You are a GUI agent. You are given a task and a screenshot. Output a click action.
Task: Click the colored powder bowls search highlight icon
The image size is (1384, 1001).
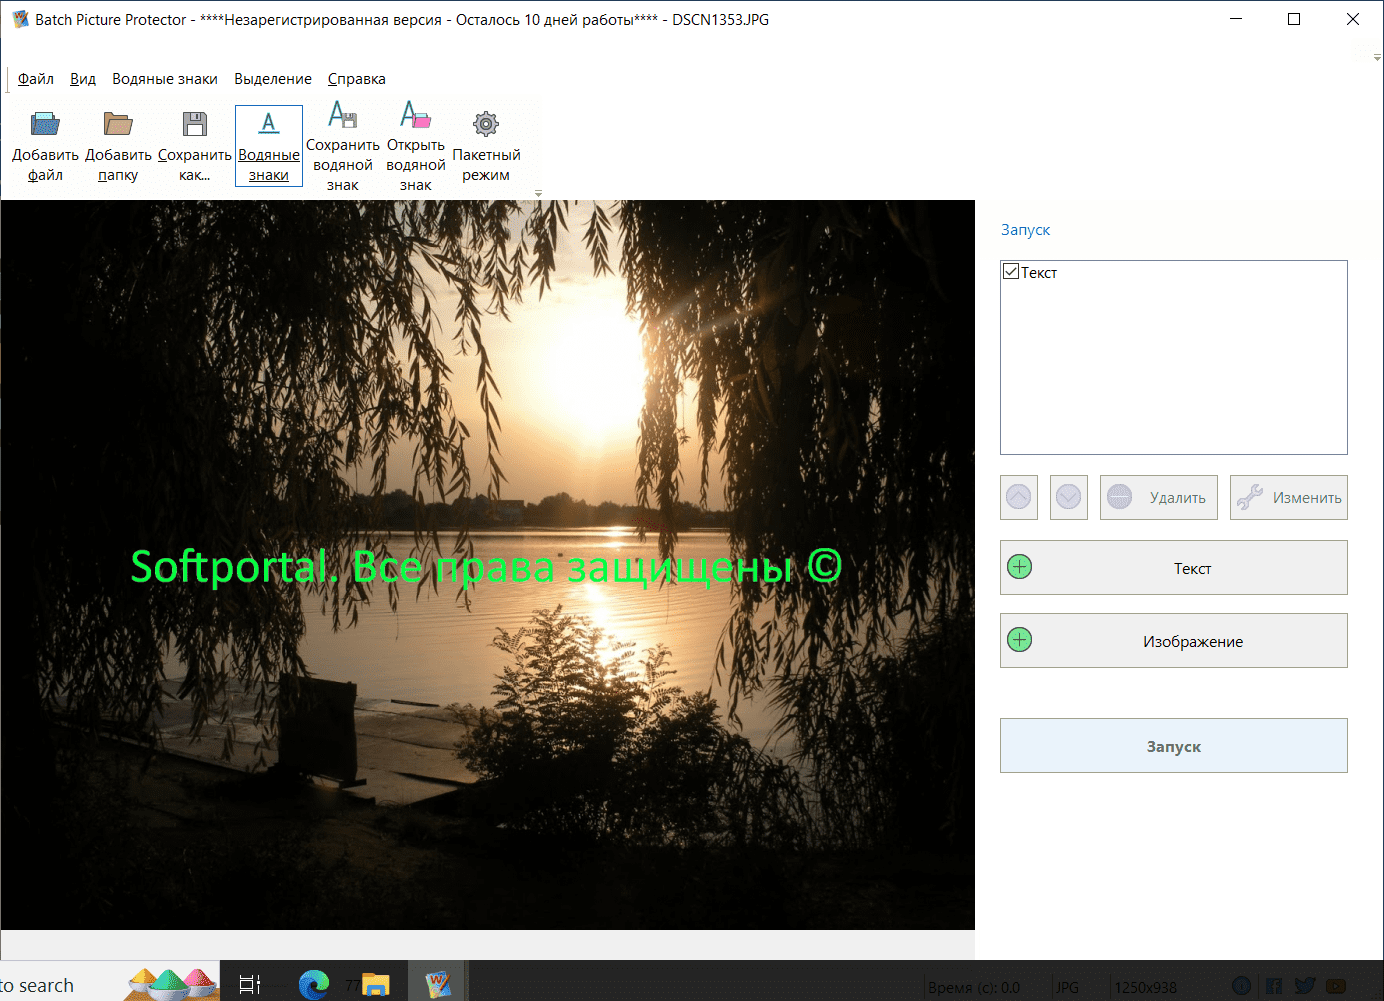point(172,984)
